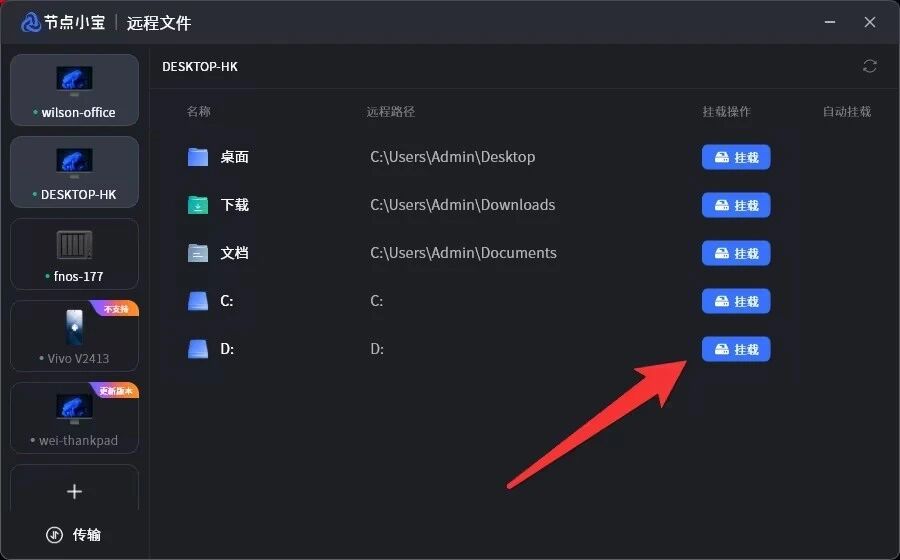Screen dimensions: 900x560
Task: Open the 传输 transfer panel
Action: click(x=73, y=535)
